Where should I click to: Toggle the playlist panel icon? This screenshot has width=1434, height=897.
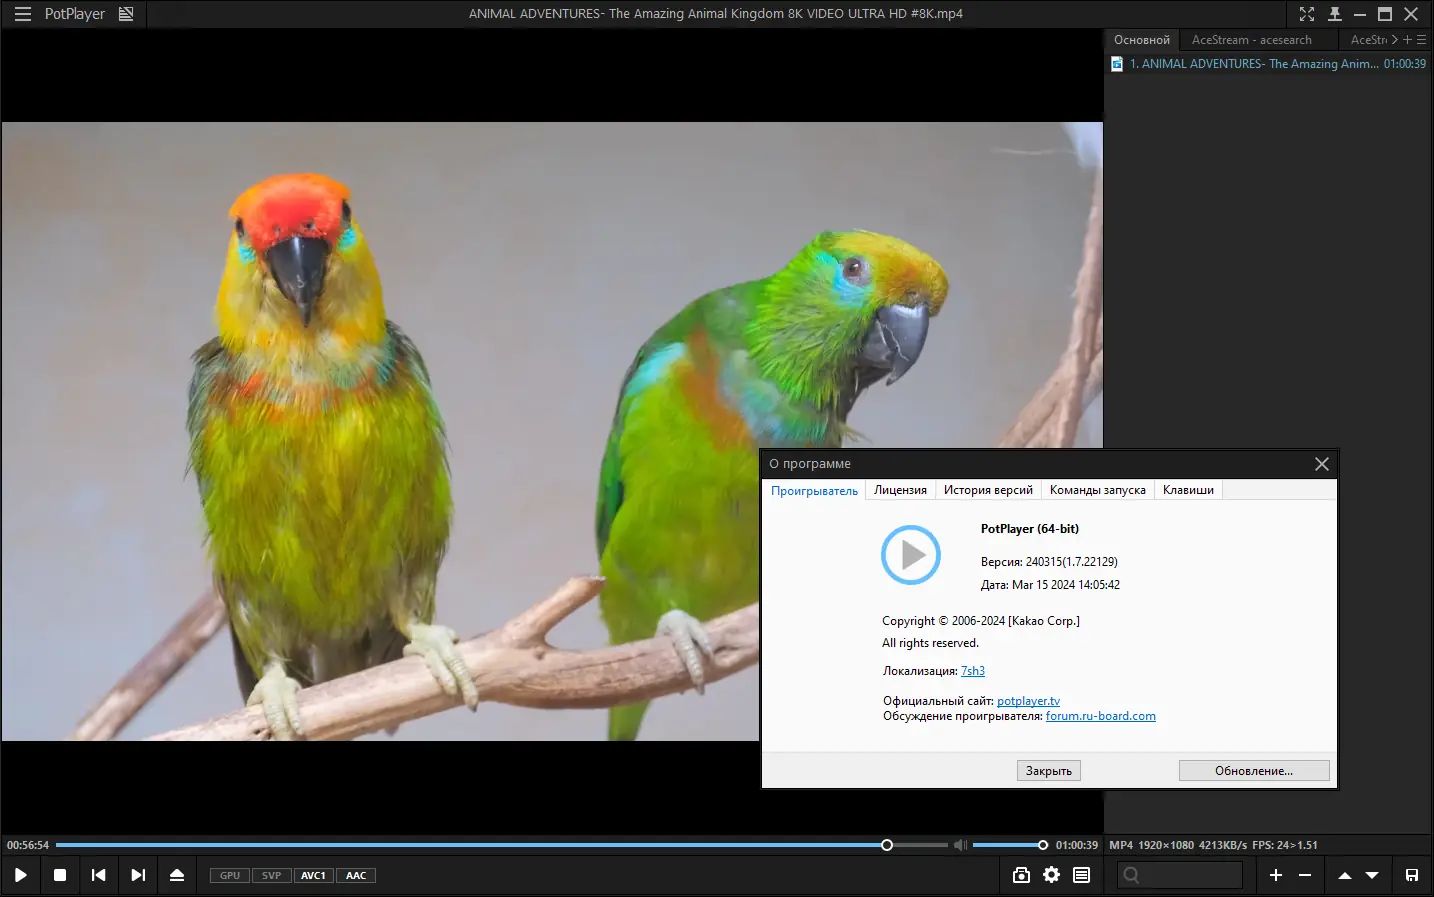(1081, 875)
